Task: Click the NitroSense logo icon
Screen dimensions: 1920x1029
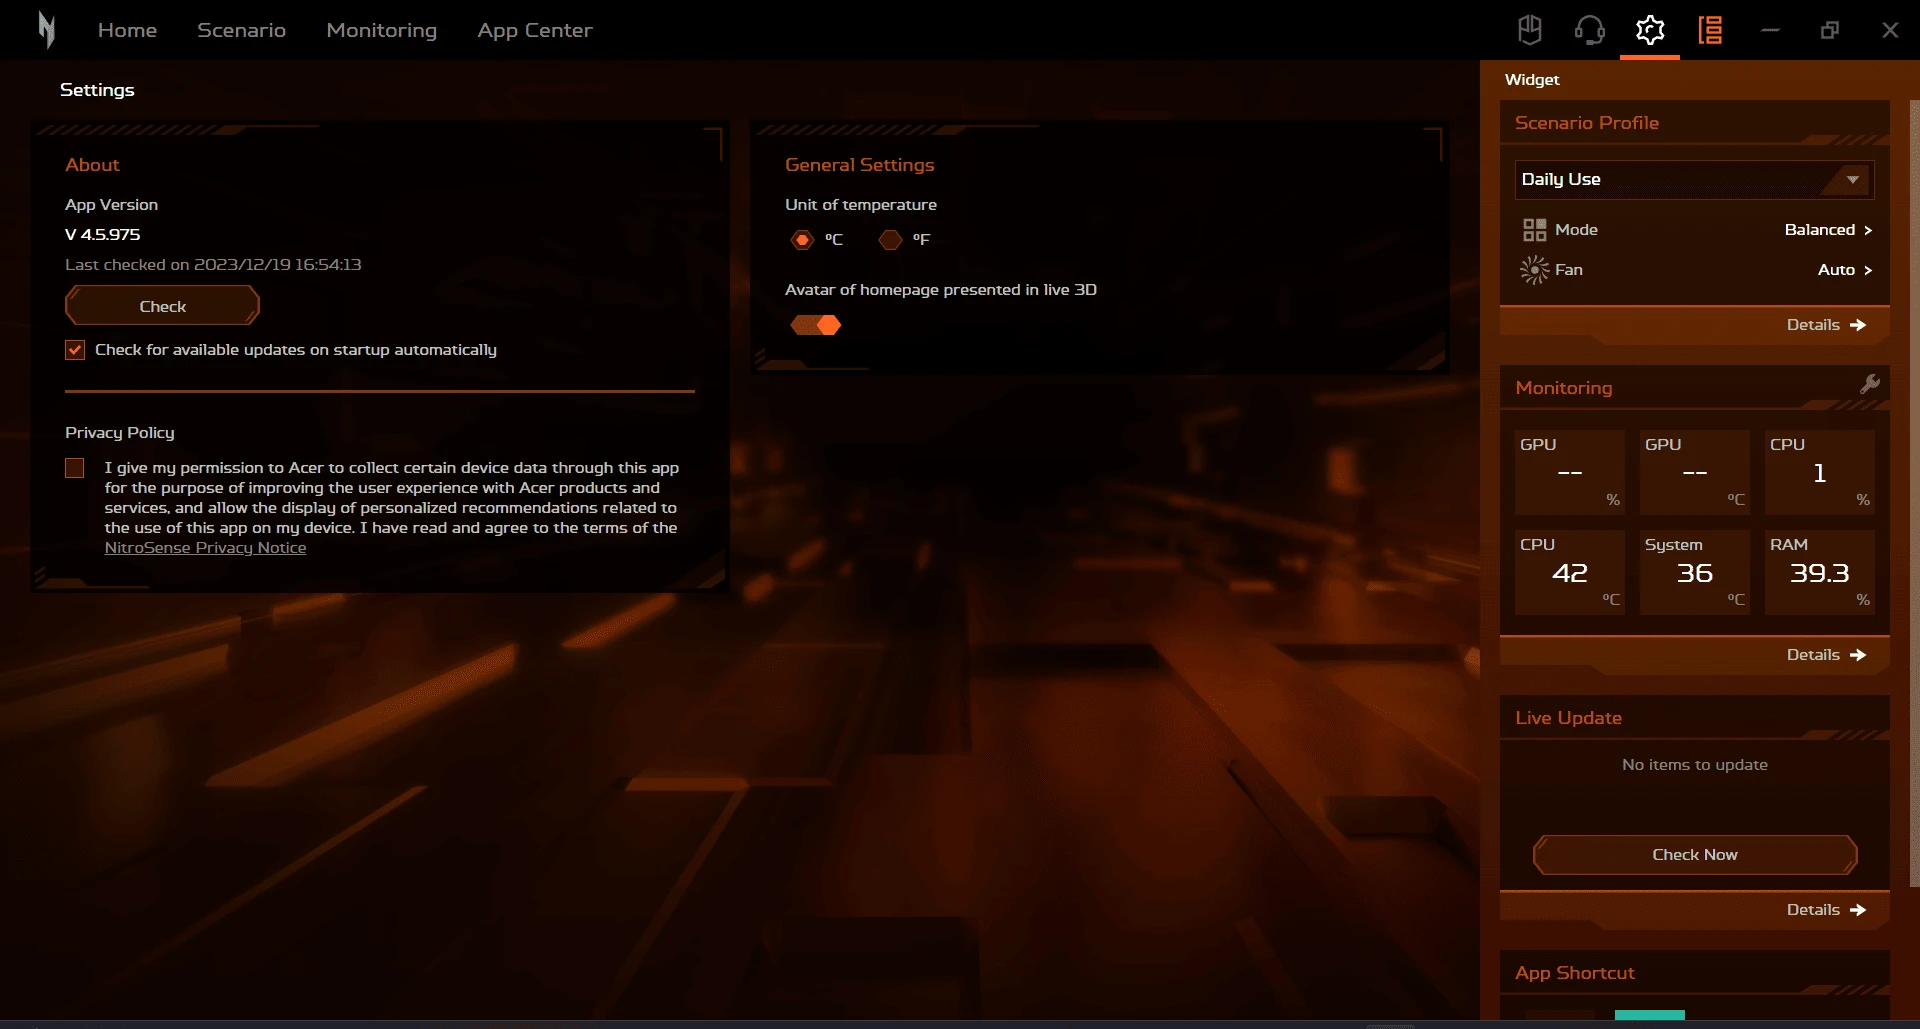Action: (x=46, y=30)
